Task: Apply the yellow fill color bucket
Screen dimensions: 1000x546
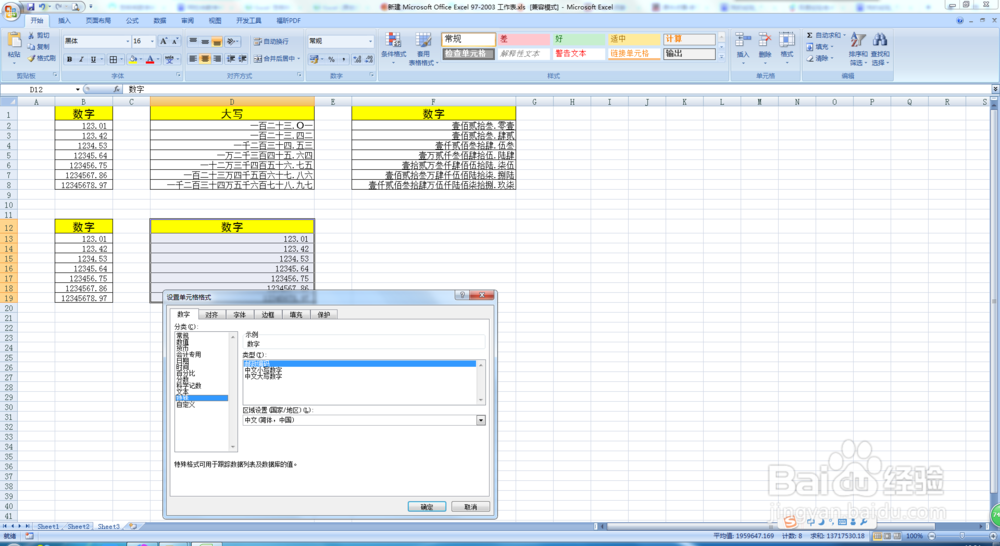Action: [133, 59]
